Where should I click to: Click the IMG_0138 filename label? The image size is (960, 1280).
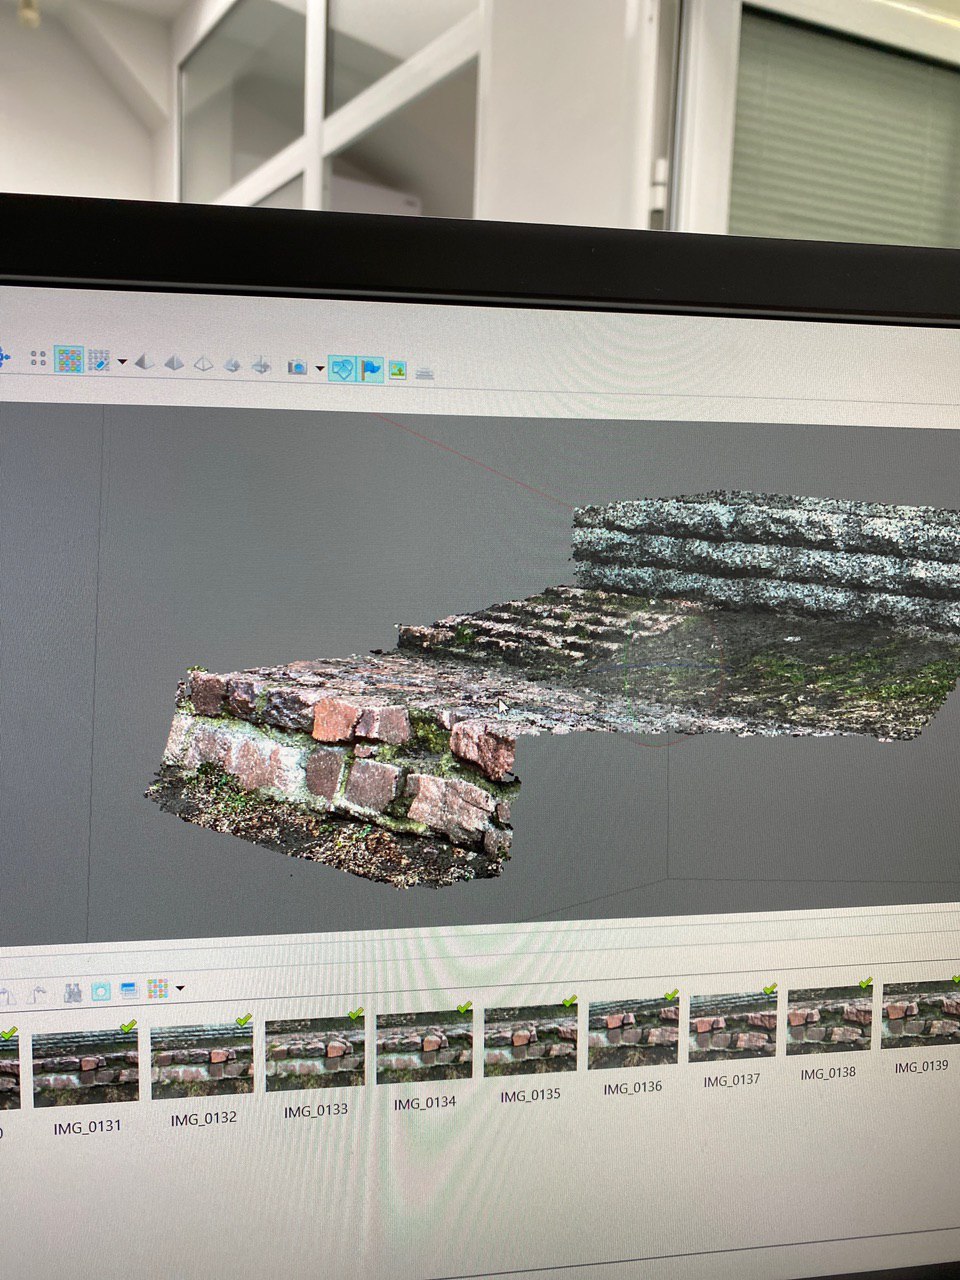828,1073
